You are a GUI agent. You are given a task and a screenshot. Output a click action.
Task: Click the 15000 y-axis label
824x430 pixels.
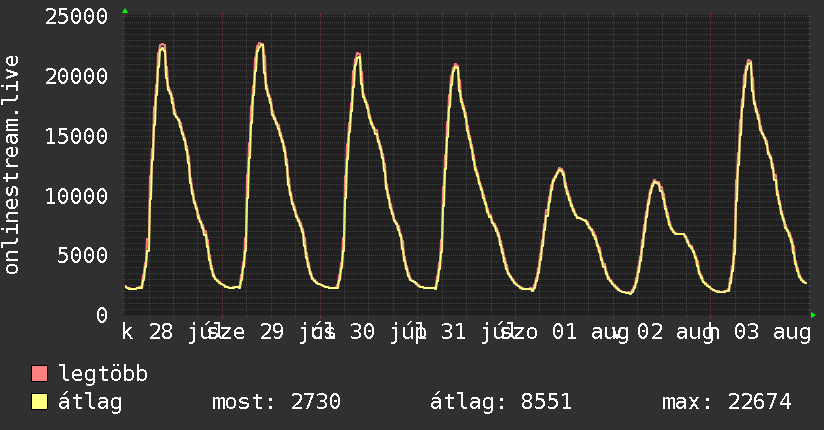77,137
